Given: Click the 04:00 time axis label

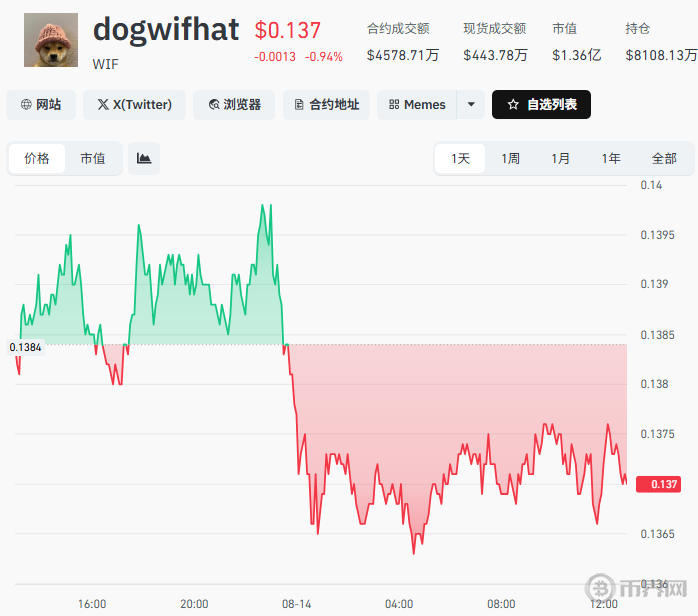Looking at the screenshot, I should click(399, 604).
